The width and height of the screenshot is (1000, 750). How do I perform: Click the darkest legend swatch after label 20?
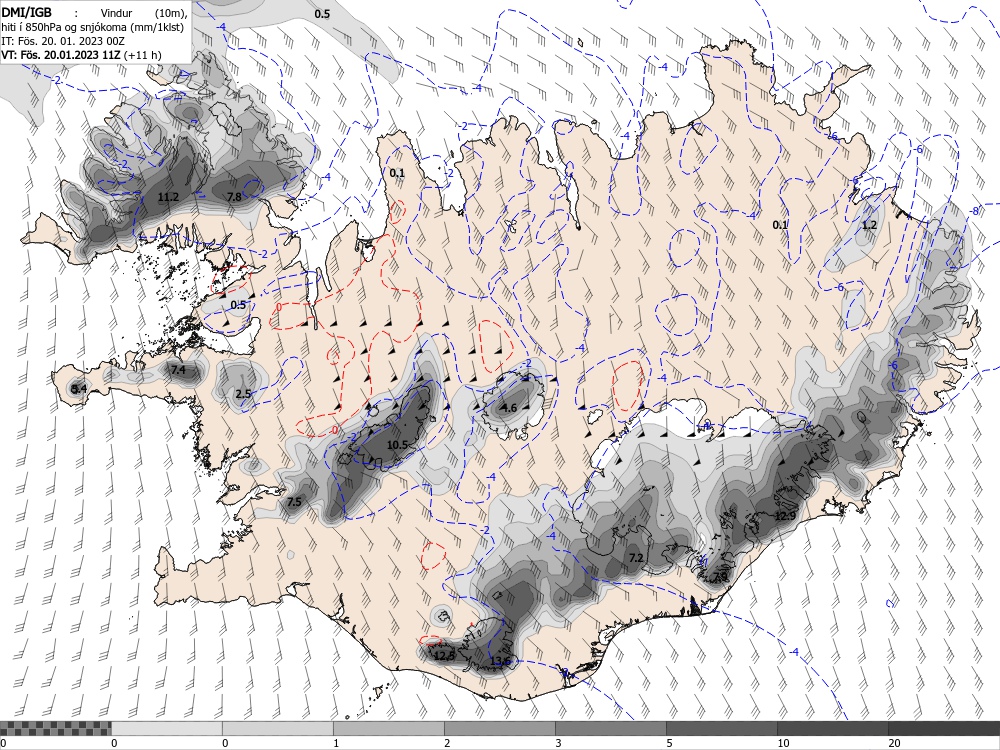tap(944, 728)
